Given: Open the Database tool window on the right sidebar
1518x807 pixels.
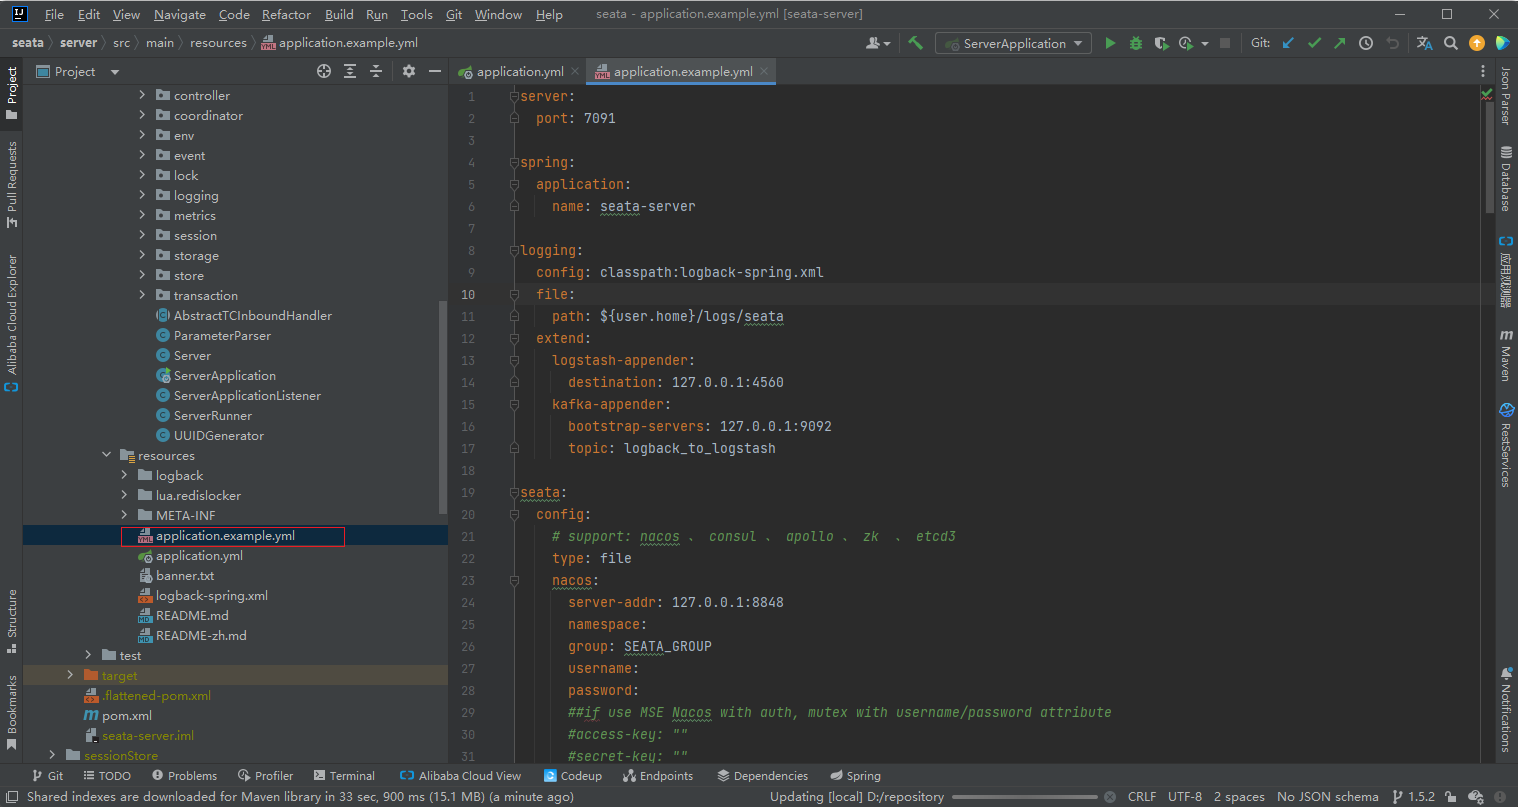Looking at the screenshot, I should tap(1505, 178).
